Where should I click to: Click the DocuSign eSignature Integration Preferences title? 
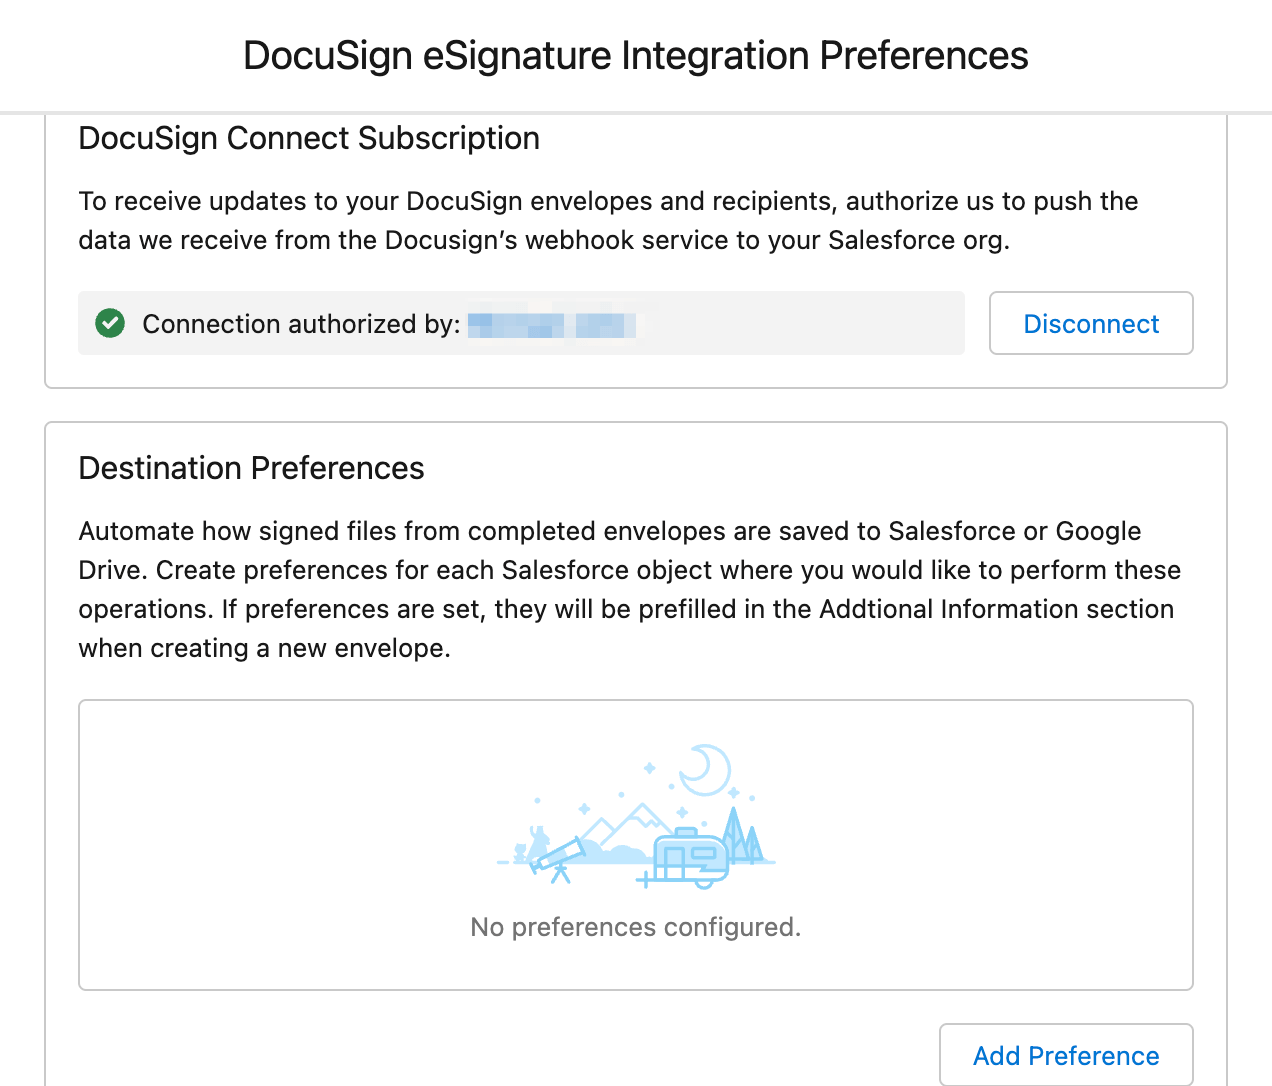click(636, 56)
